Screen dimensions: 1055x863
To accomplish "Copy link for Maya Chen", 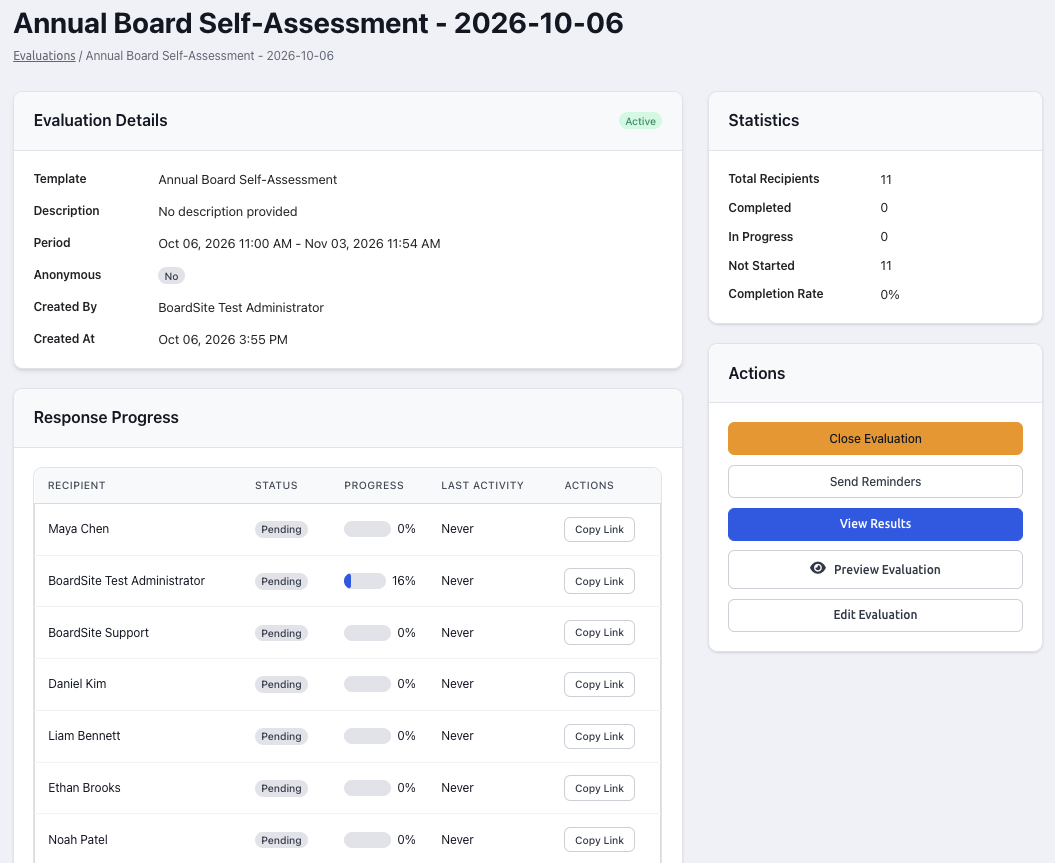I will tap(599, 529).
